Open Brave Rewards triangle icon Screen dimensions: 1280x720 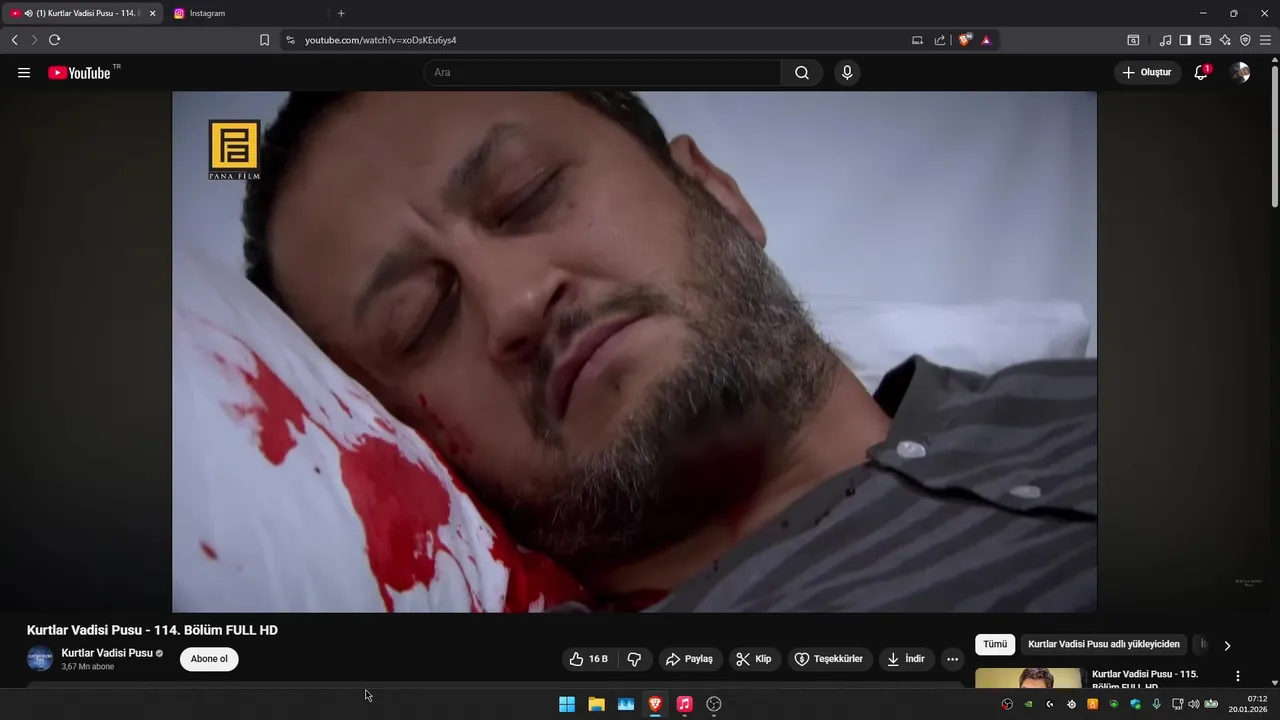coord(986,40)
